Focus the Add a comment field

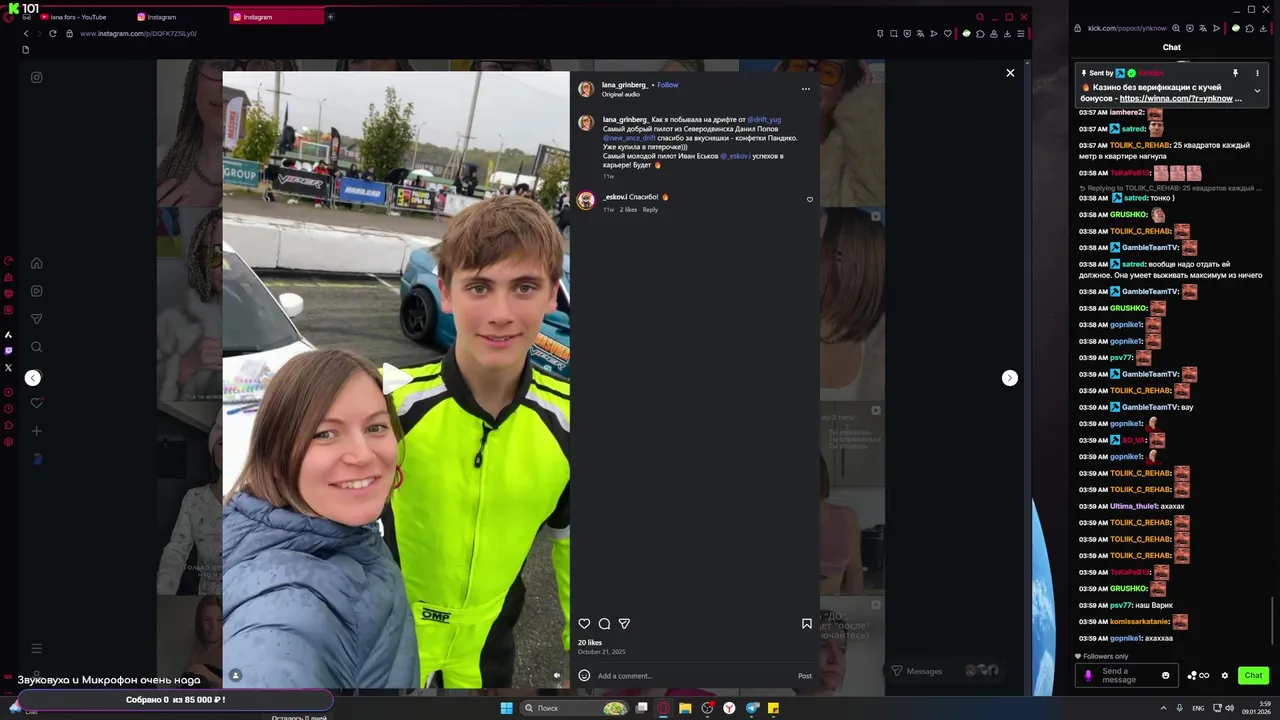(692, 676)
